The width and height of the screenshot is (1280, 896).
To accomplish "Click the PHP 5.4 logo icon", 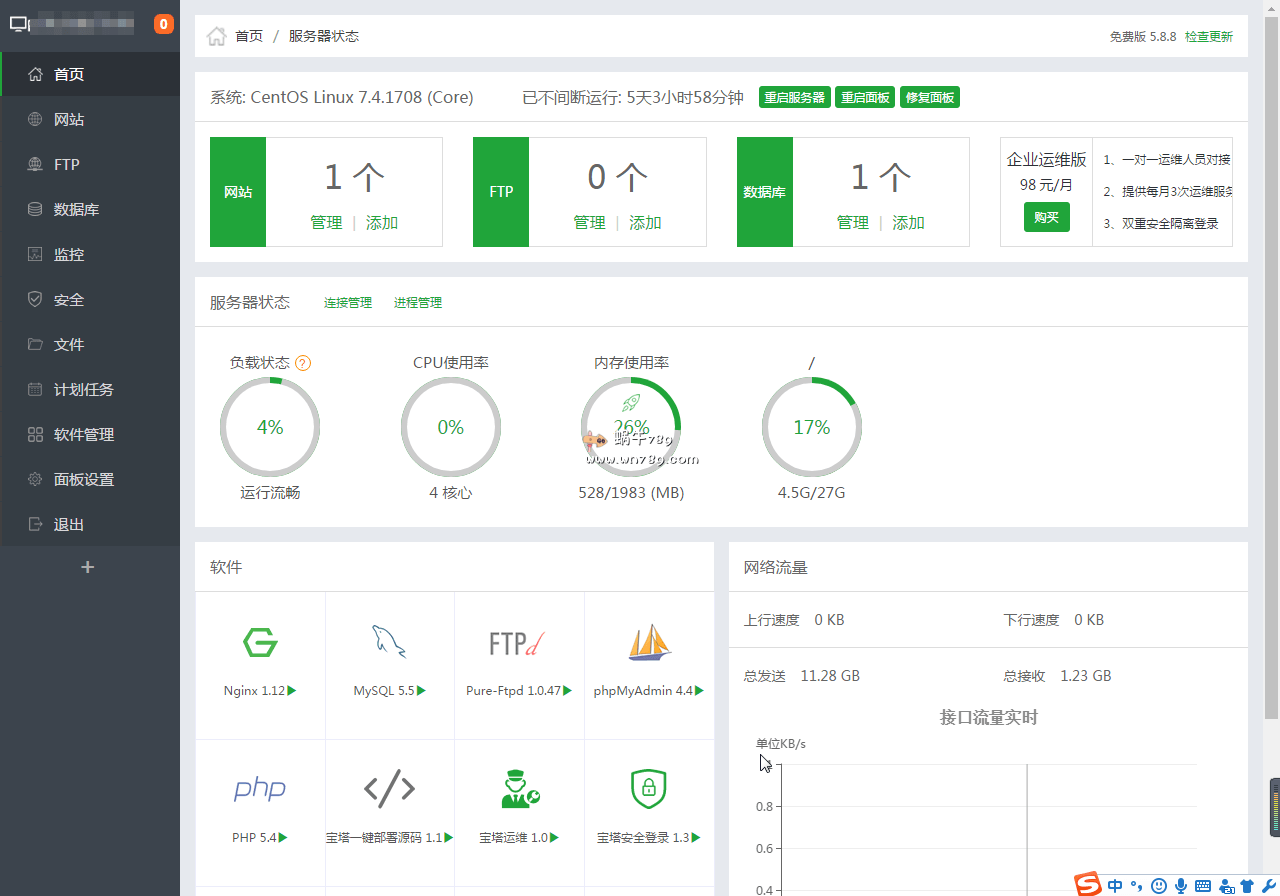I will (260, 788).
